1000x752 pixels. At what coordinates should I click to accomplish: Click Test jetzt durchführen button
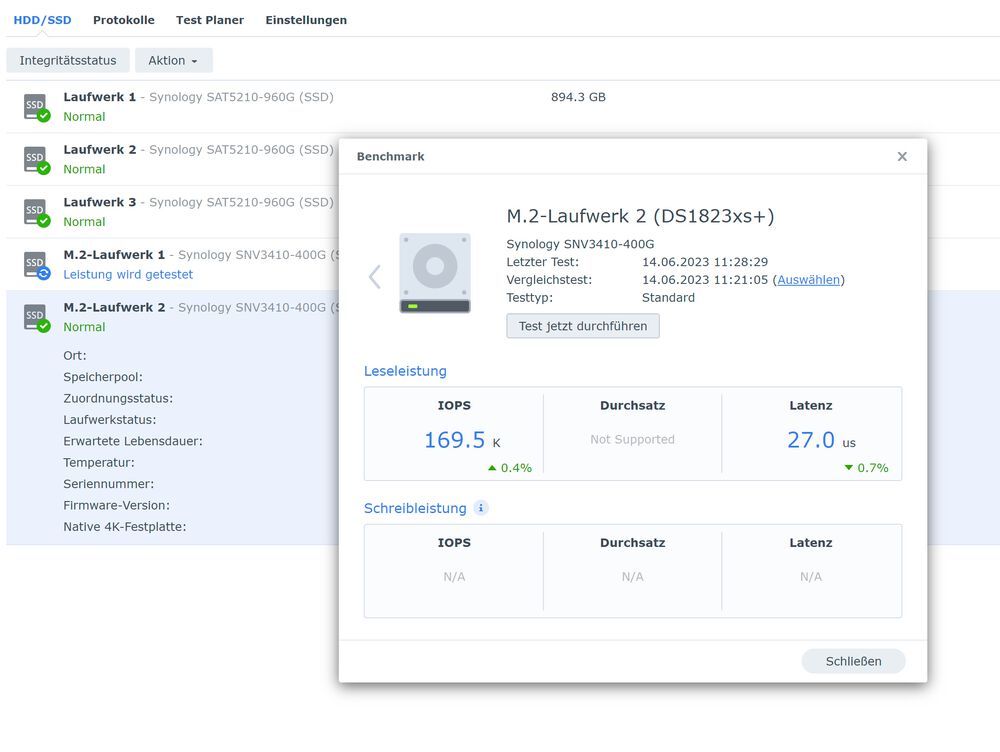[x=583, y=326]
